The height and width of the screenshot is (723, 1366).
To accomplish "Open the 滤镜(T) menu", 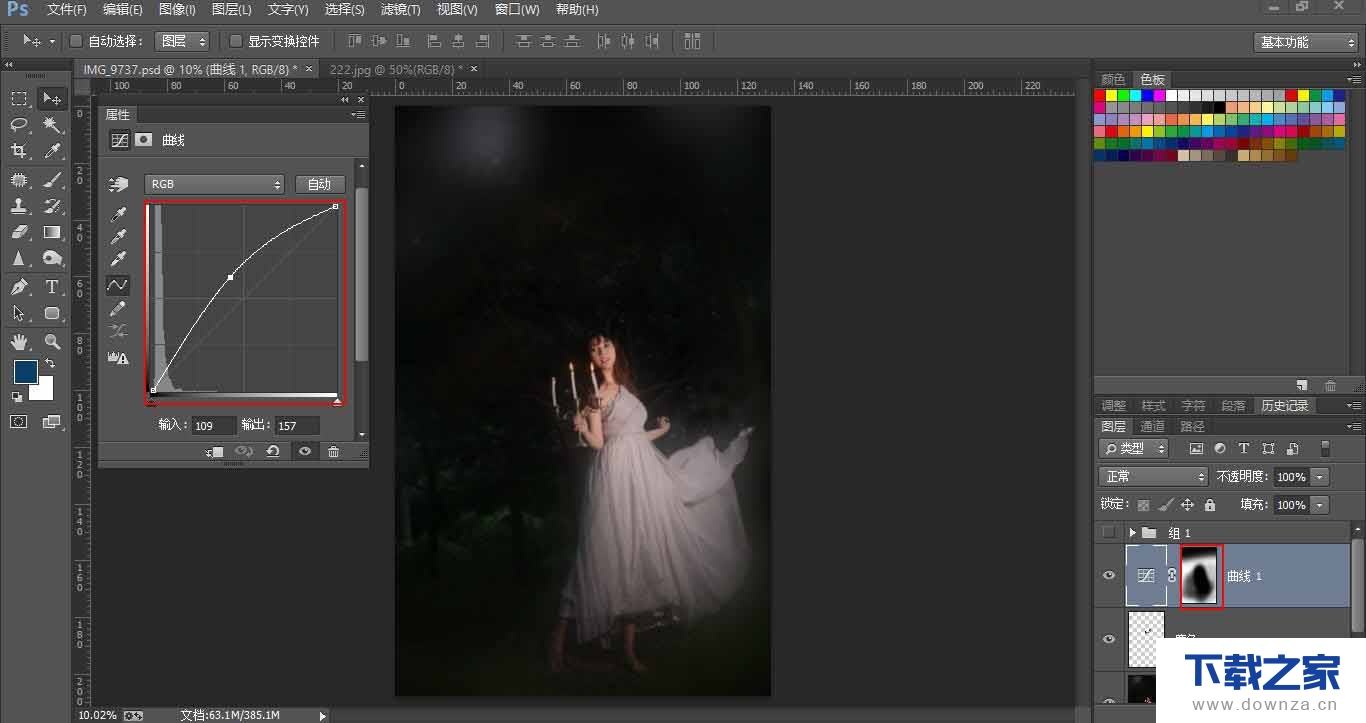I will (401, 10).
